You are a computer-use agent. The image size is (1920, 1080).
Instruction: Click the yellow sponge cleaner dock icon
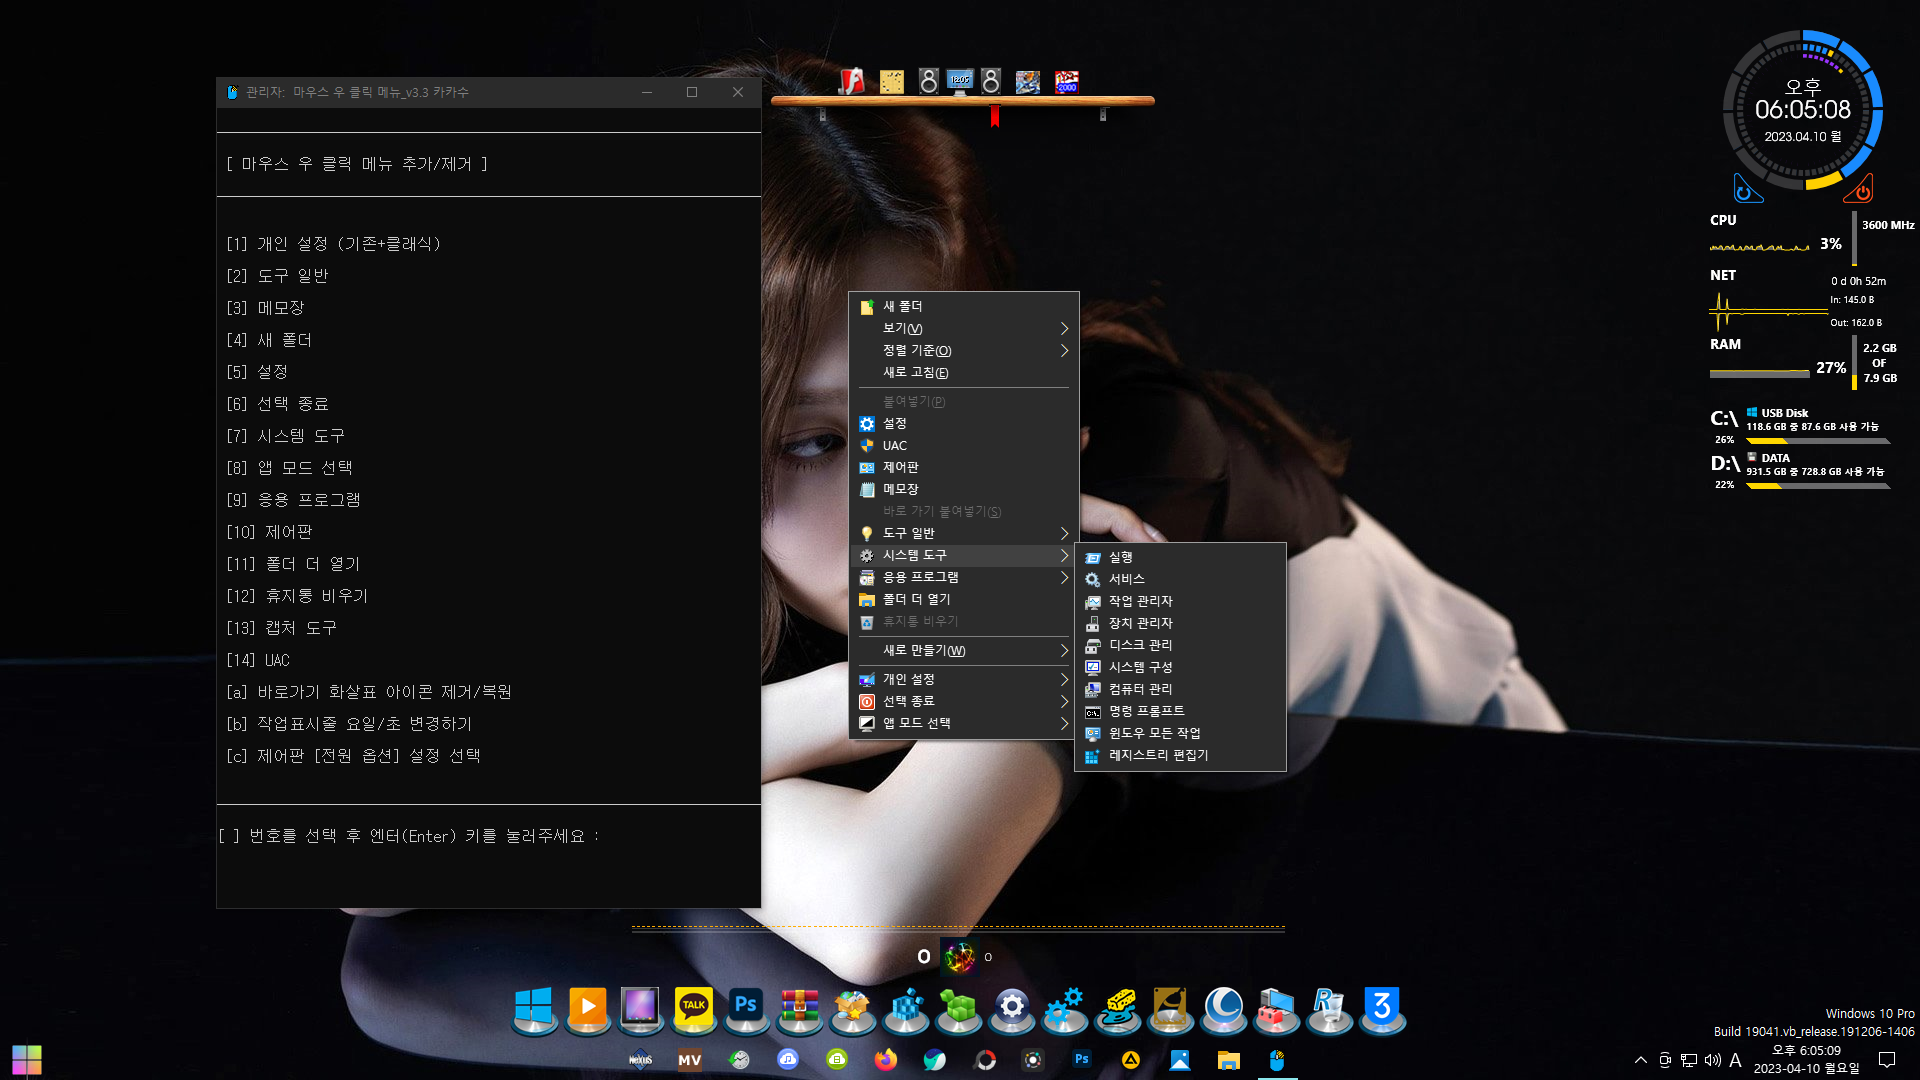pos(1118,1008)
